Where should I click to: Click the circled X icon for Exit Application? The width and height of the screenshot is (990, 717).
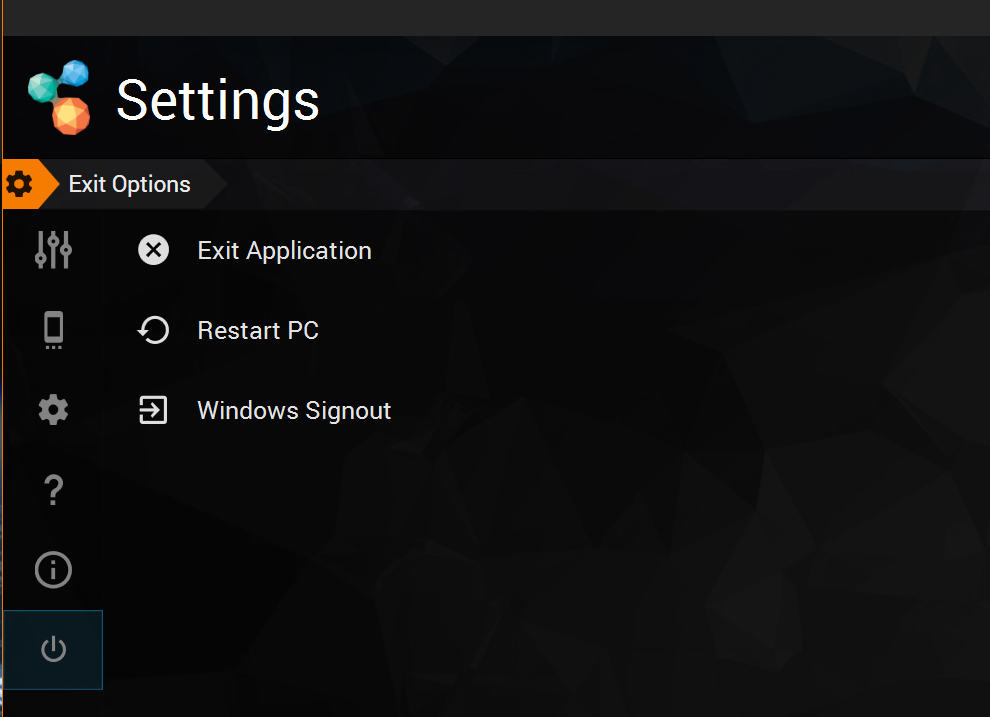153,250
